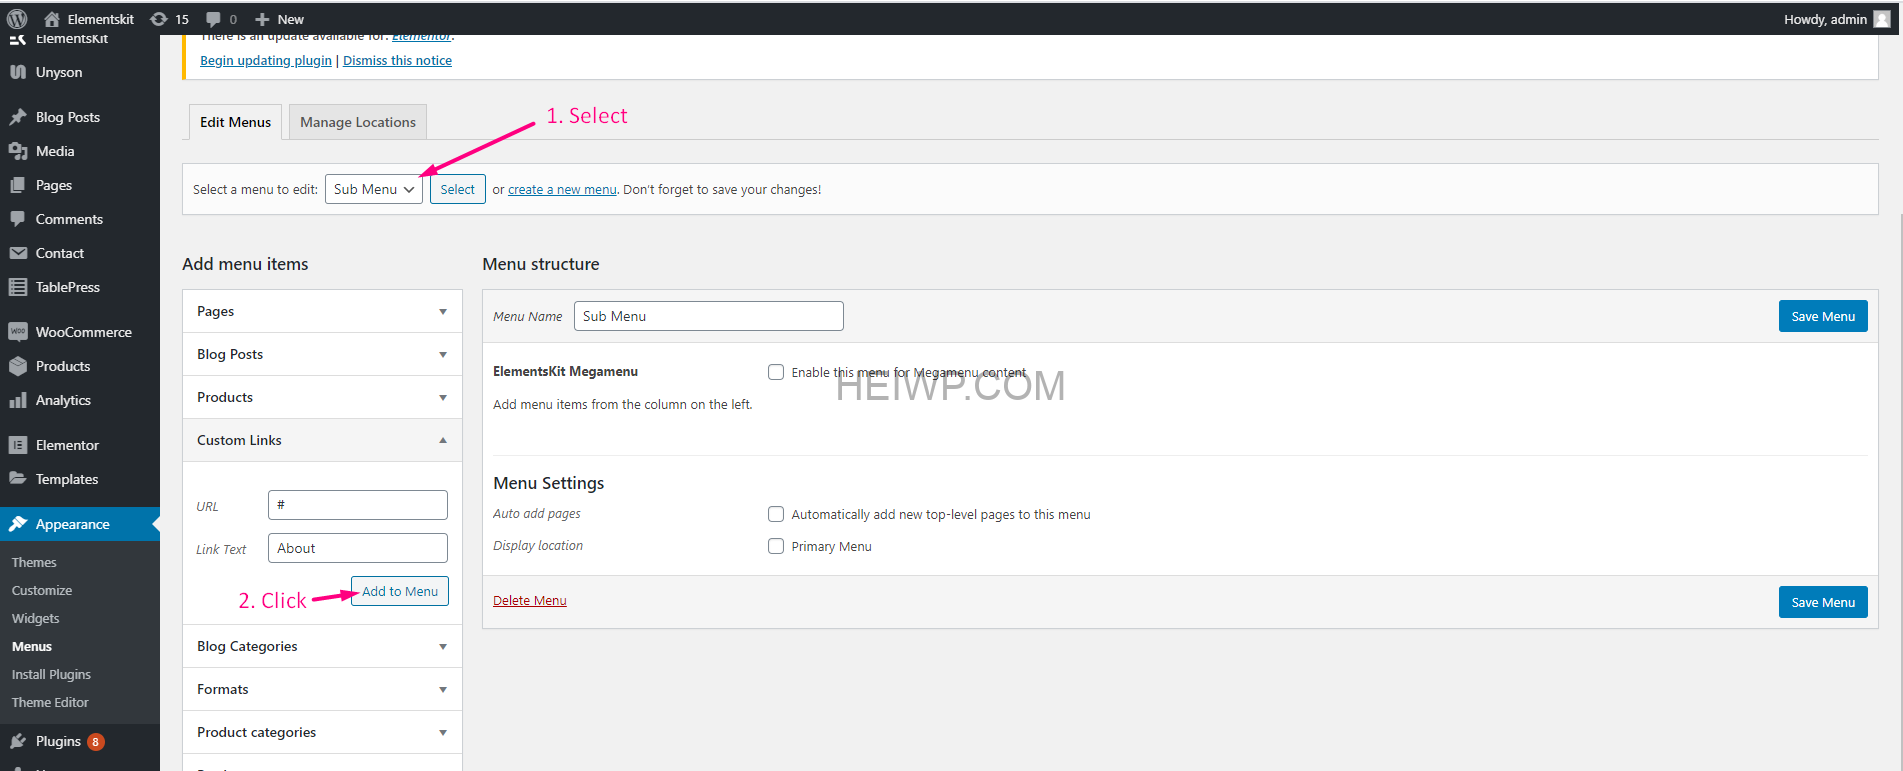Click the Comments sidebar icon

18,219
